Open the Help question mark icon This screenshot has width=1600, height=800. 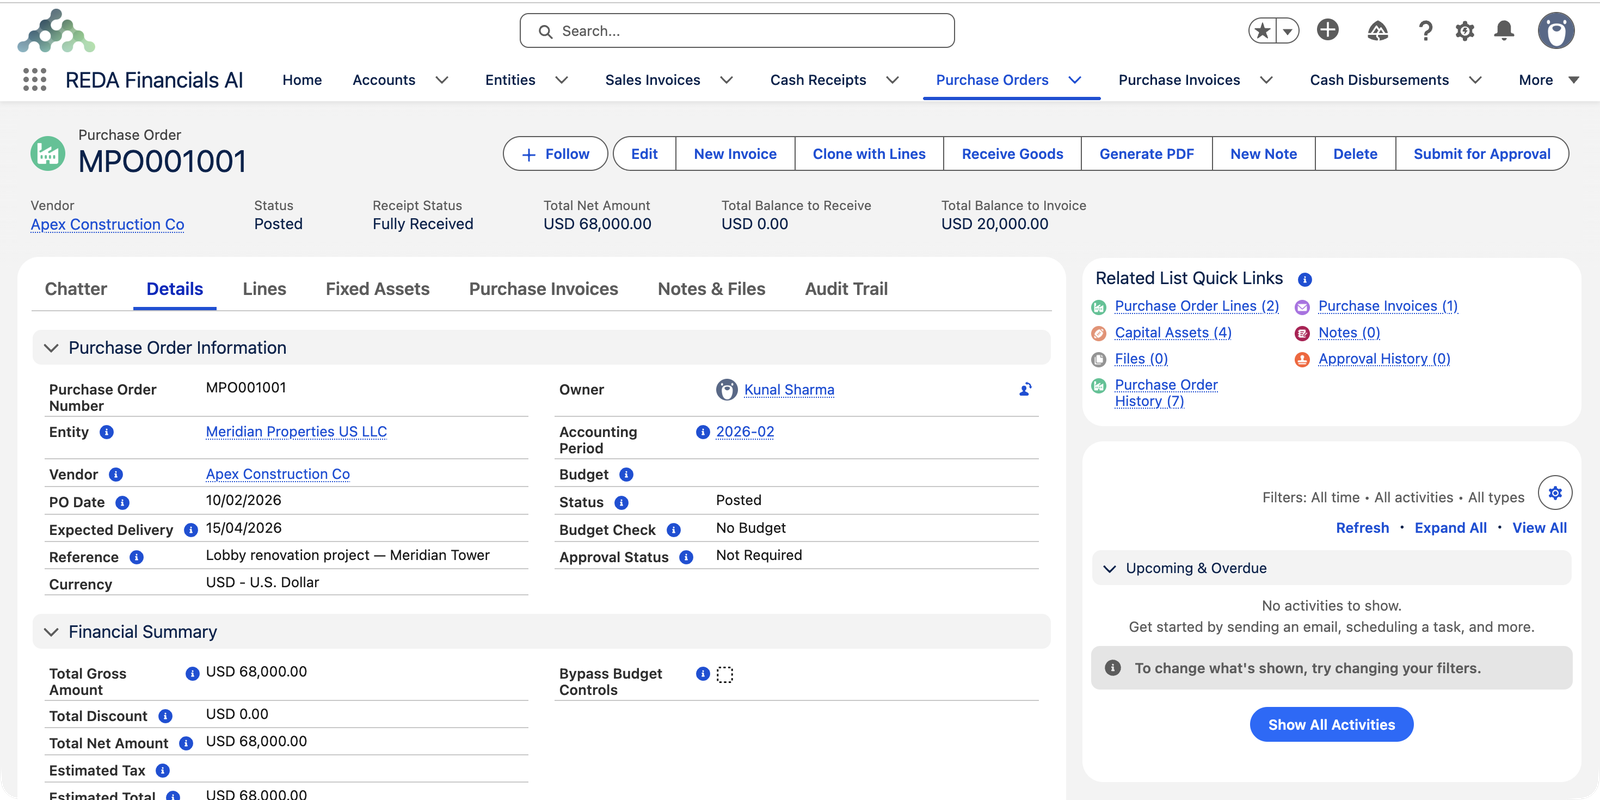[1426, 31]
